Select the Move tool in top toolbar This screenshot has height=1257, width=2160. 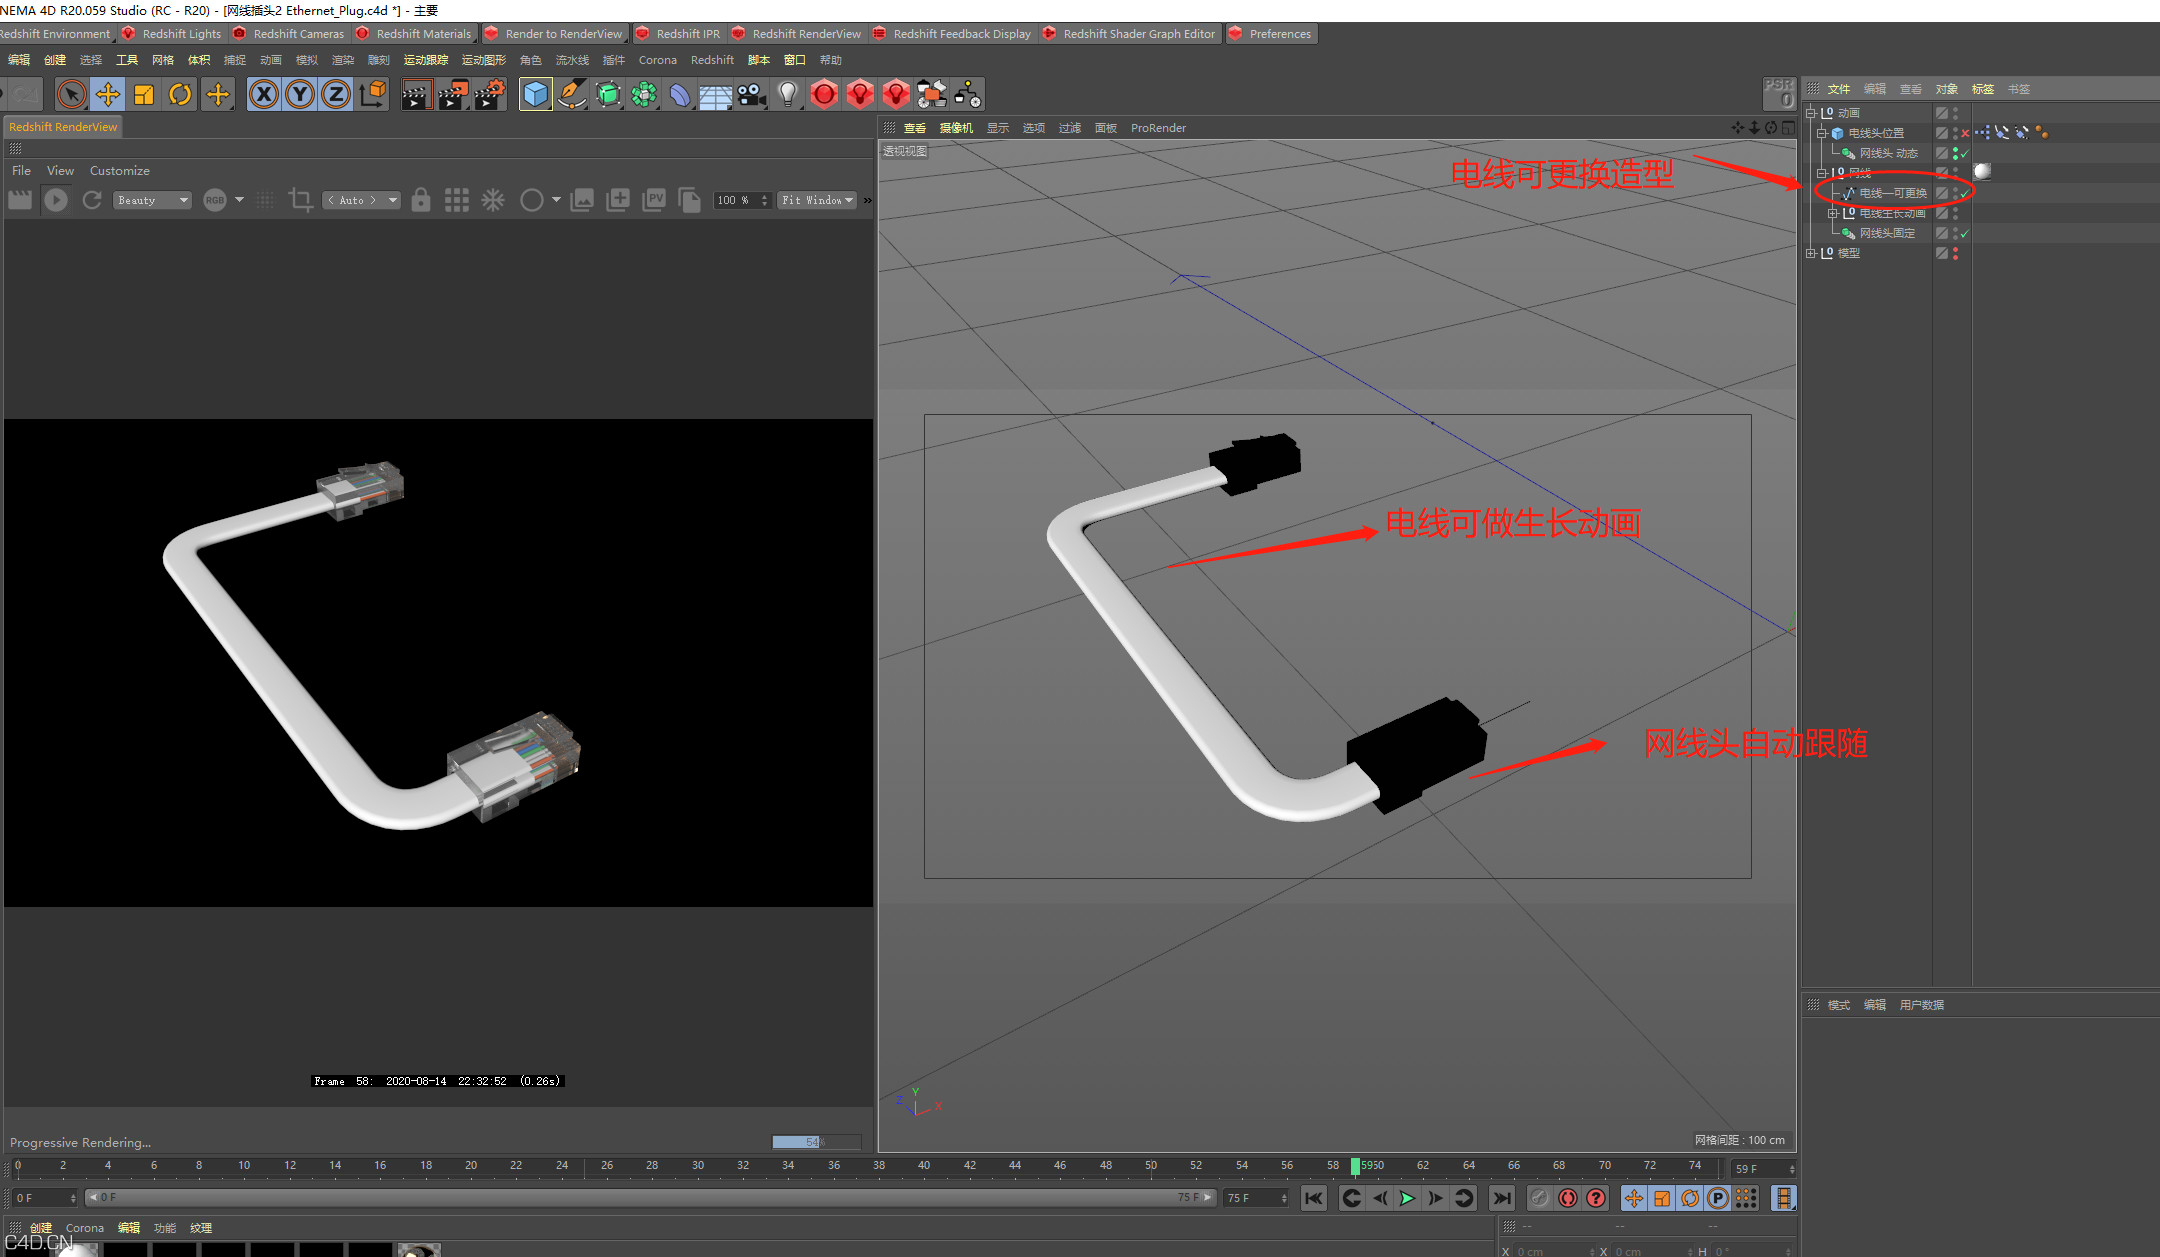(108, 95)
